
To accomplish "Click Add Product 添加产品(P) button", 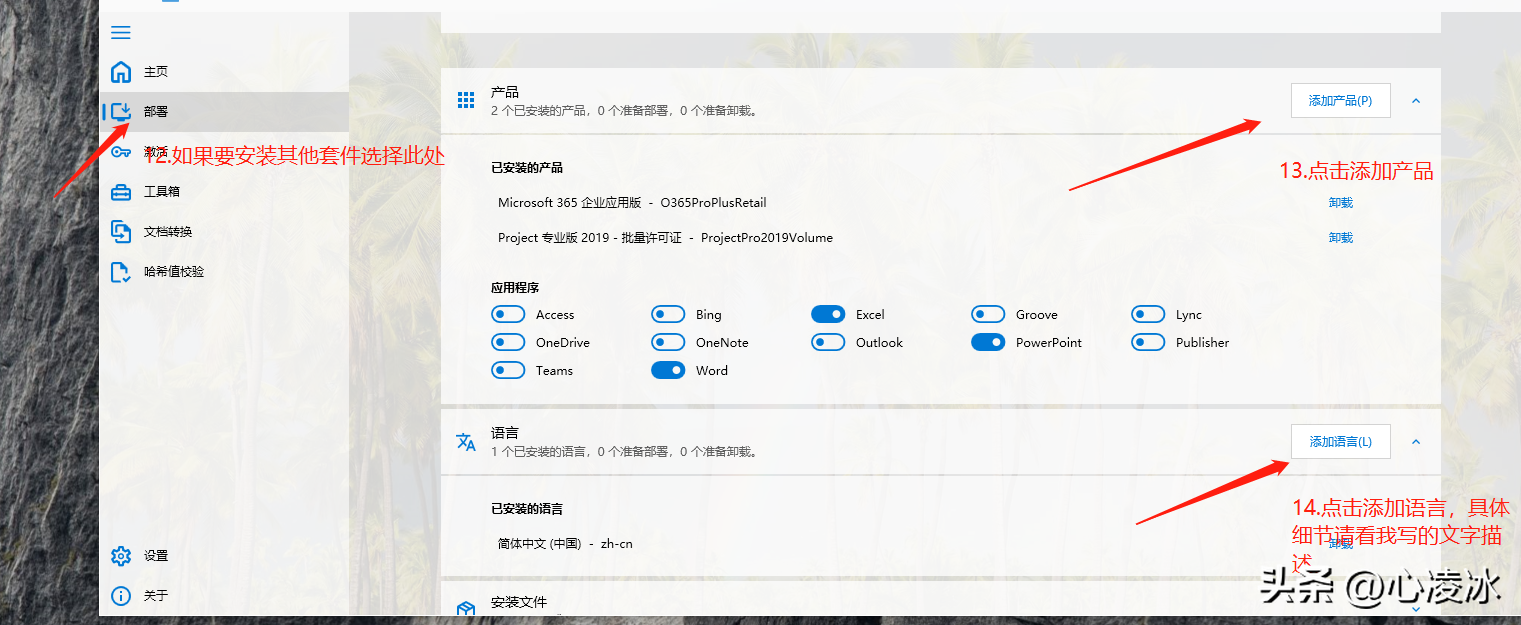I will coord(1340,101).
